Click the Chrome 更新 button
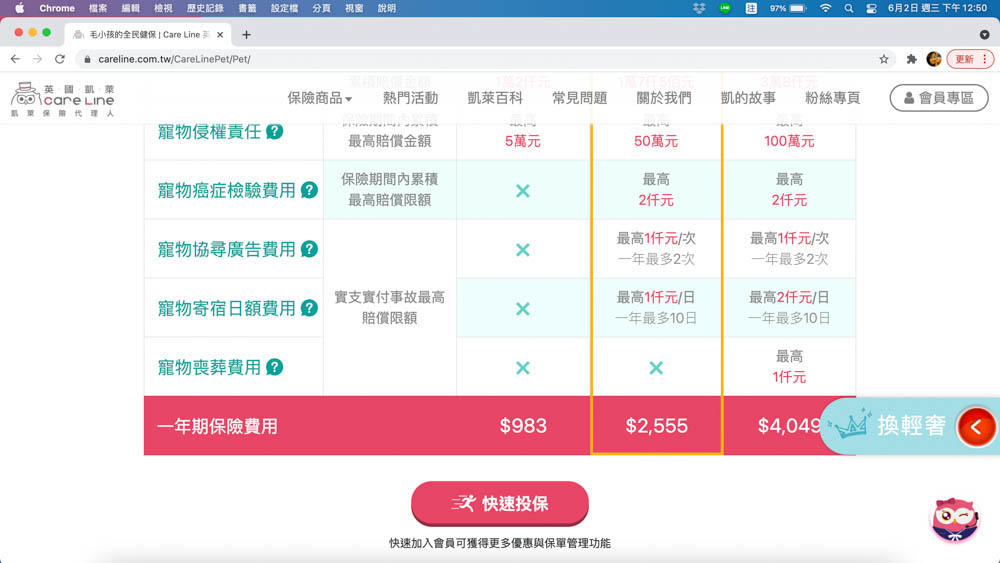 click(969, 59)
